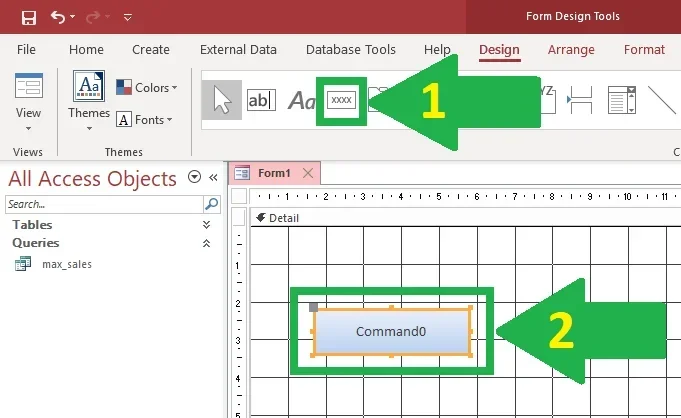Open the Fonts dropdown
Image resolution: width=681 pixels, height=418 pixels.
(x=145, y=119)
